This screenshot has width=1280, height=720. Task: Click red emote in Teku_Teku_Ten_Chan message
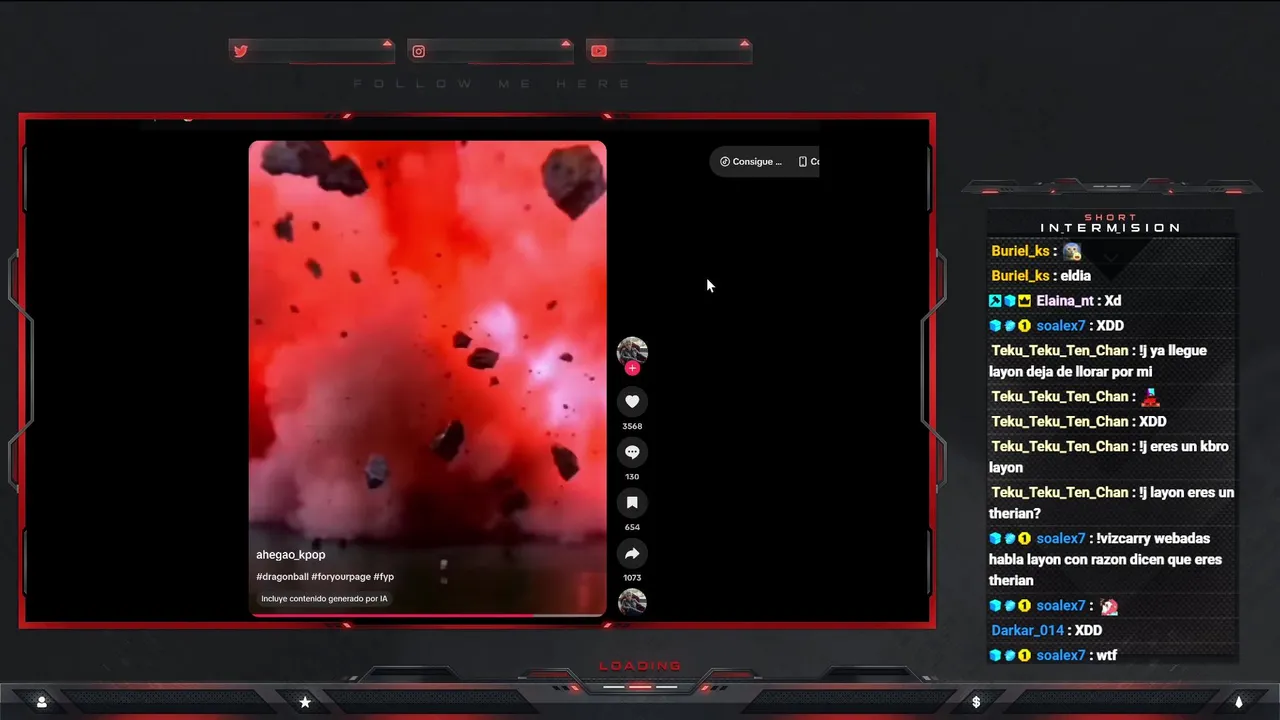point(1151,397)
